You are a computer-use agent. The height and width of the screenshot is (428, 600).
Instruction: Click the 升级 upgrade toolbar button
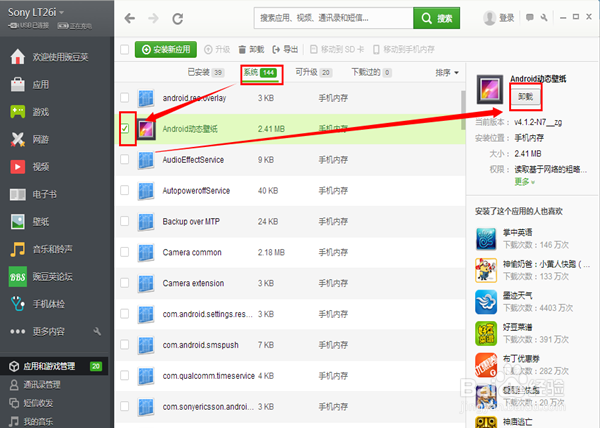click(x=217, y=49)
